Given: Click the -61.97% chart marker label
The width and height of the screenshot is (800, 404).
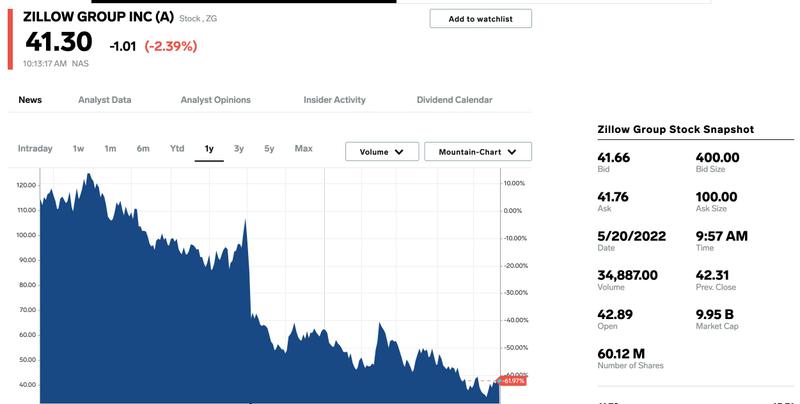Looking at the screenshot, I should [x=511, y=381].
